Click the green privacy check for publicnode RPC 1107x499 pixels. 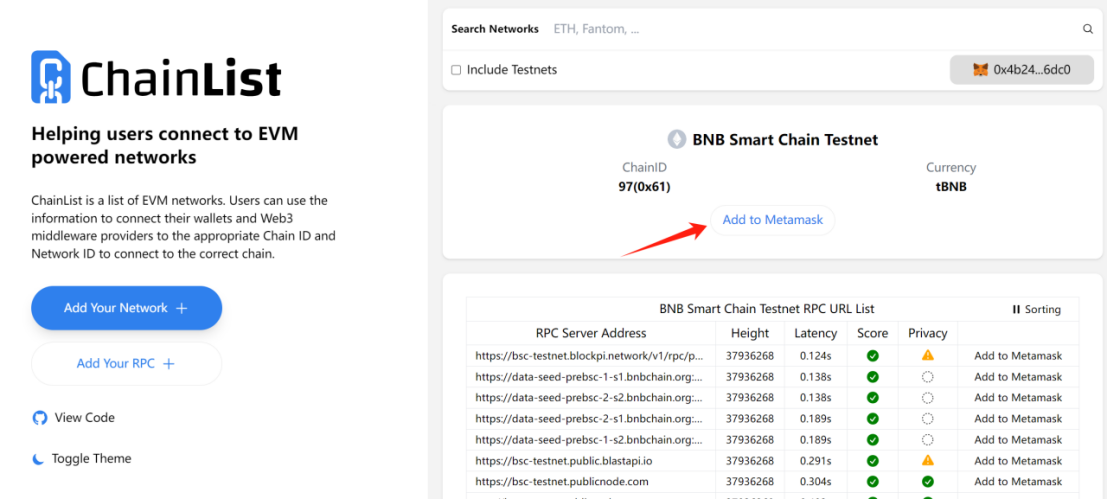pos(928,481)
